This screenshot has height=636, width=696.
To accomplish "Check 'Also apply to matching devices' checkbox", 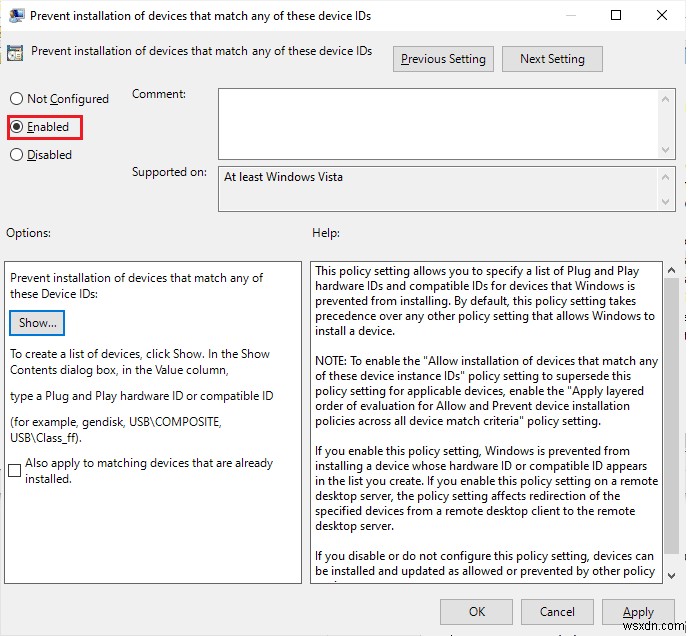I will (15, 470).
